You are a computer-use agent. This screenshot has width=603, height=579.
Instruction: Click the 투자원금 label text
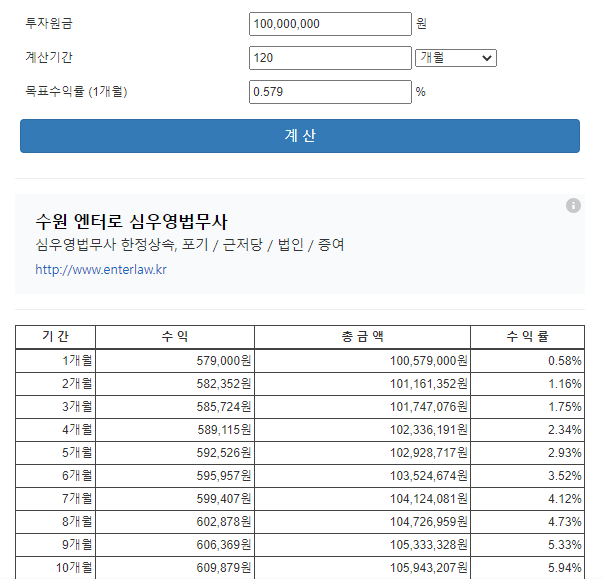[49, 23]
